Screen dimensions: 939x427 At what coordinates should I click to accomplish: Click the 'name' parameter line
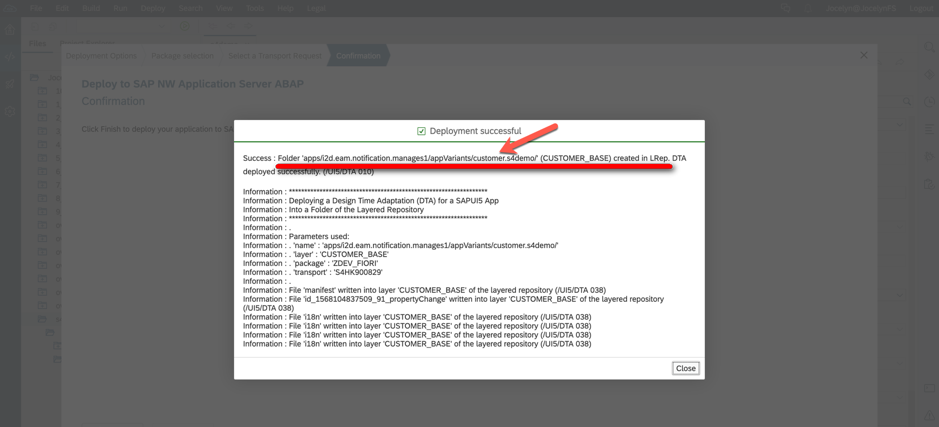(401, 246)
